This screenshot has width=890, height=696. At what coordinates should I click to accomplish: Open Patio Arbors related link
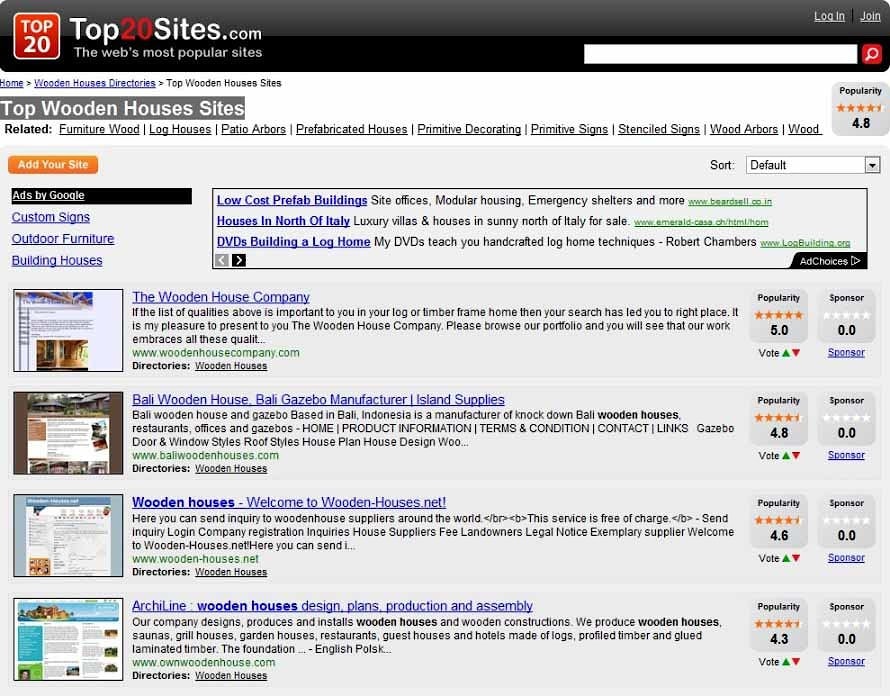click(x=253, y=129)
